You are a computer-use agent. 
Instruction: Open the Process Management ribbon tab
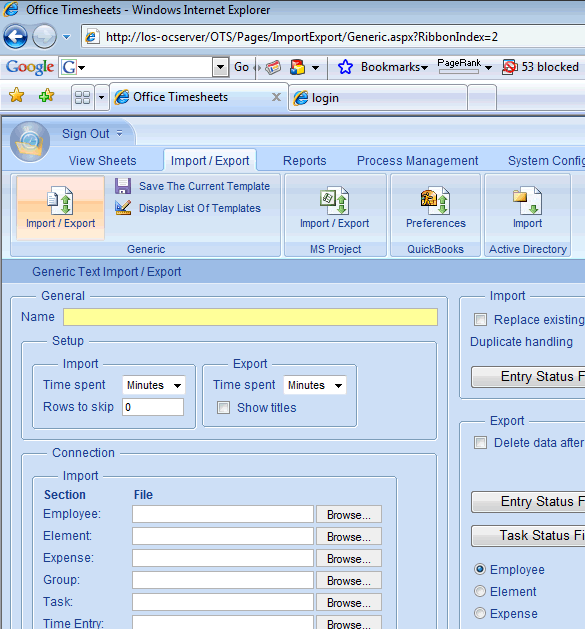417,160
